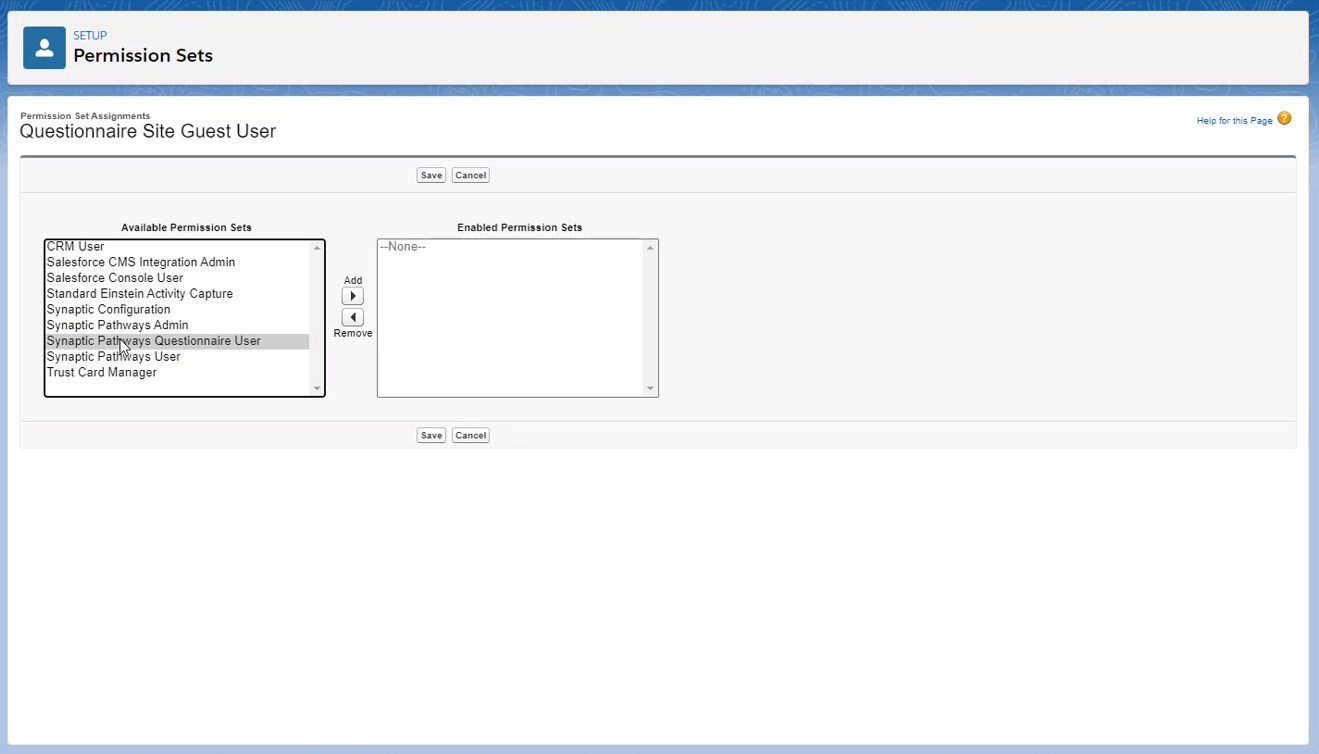The image size is (1319, 754).
Task: Select Trust Card Manager permission set
Action: 177,373
